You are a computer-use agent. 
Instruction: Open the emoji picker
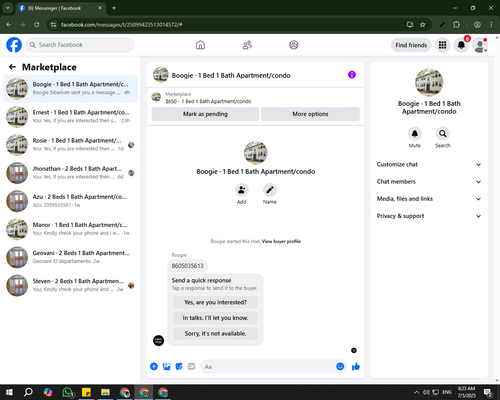click(x=340, y=367)
